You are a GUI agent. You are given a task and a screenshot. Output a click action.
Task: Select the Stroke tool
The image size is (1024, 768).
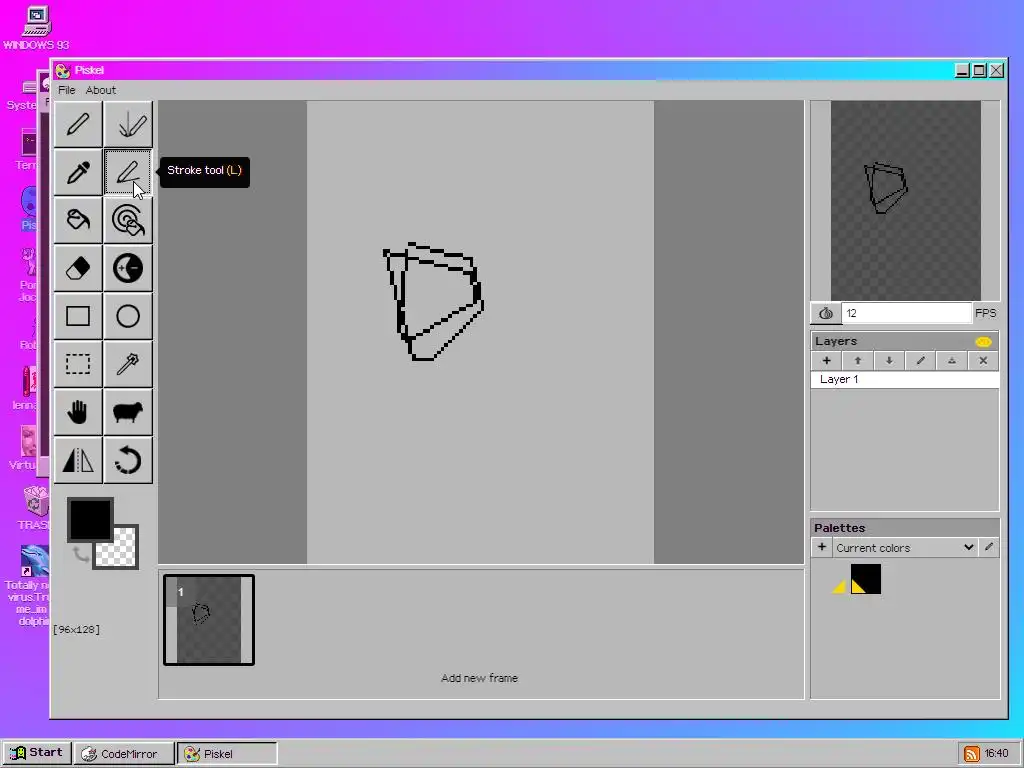(x=128, y=172)
